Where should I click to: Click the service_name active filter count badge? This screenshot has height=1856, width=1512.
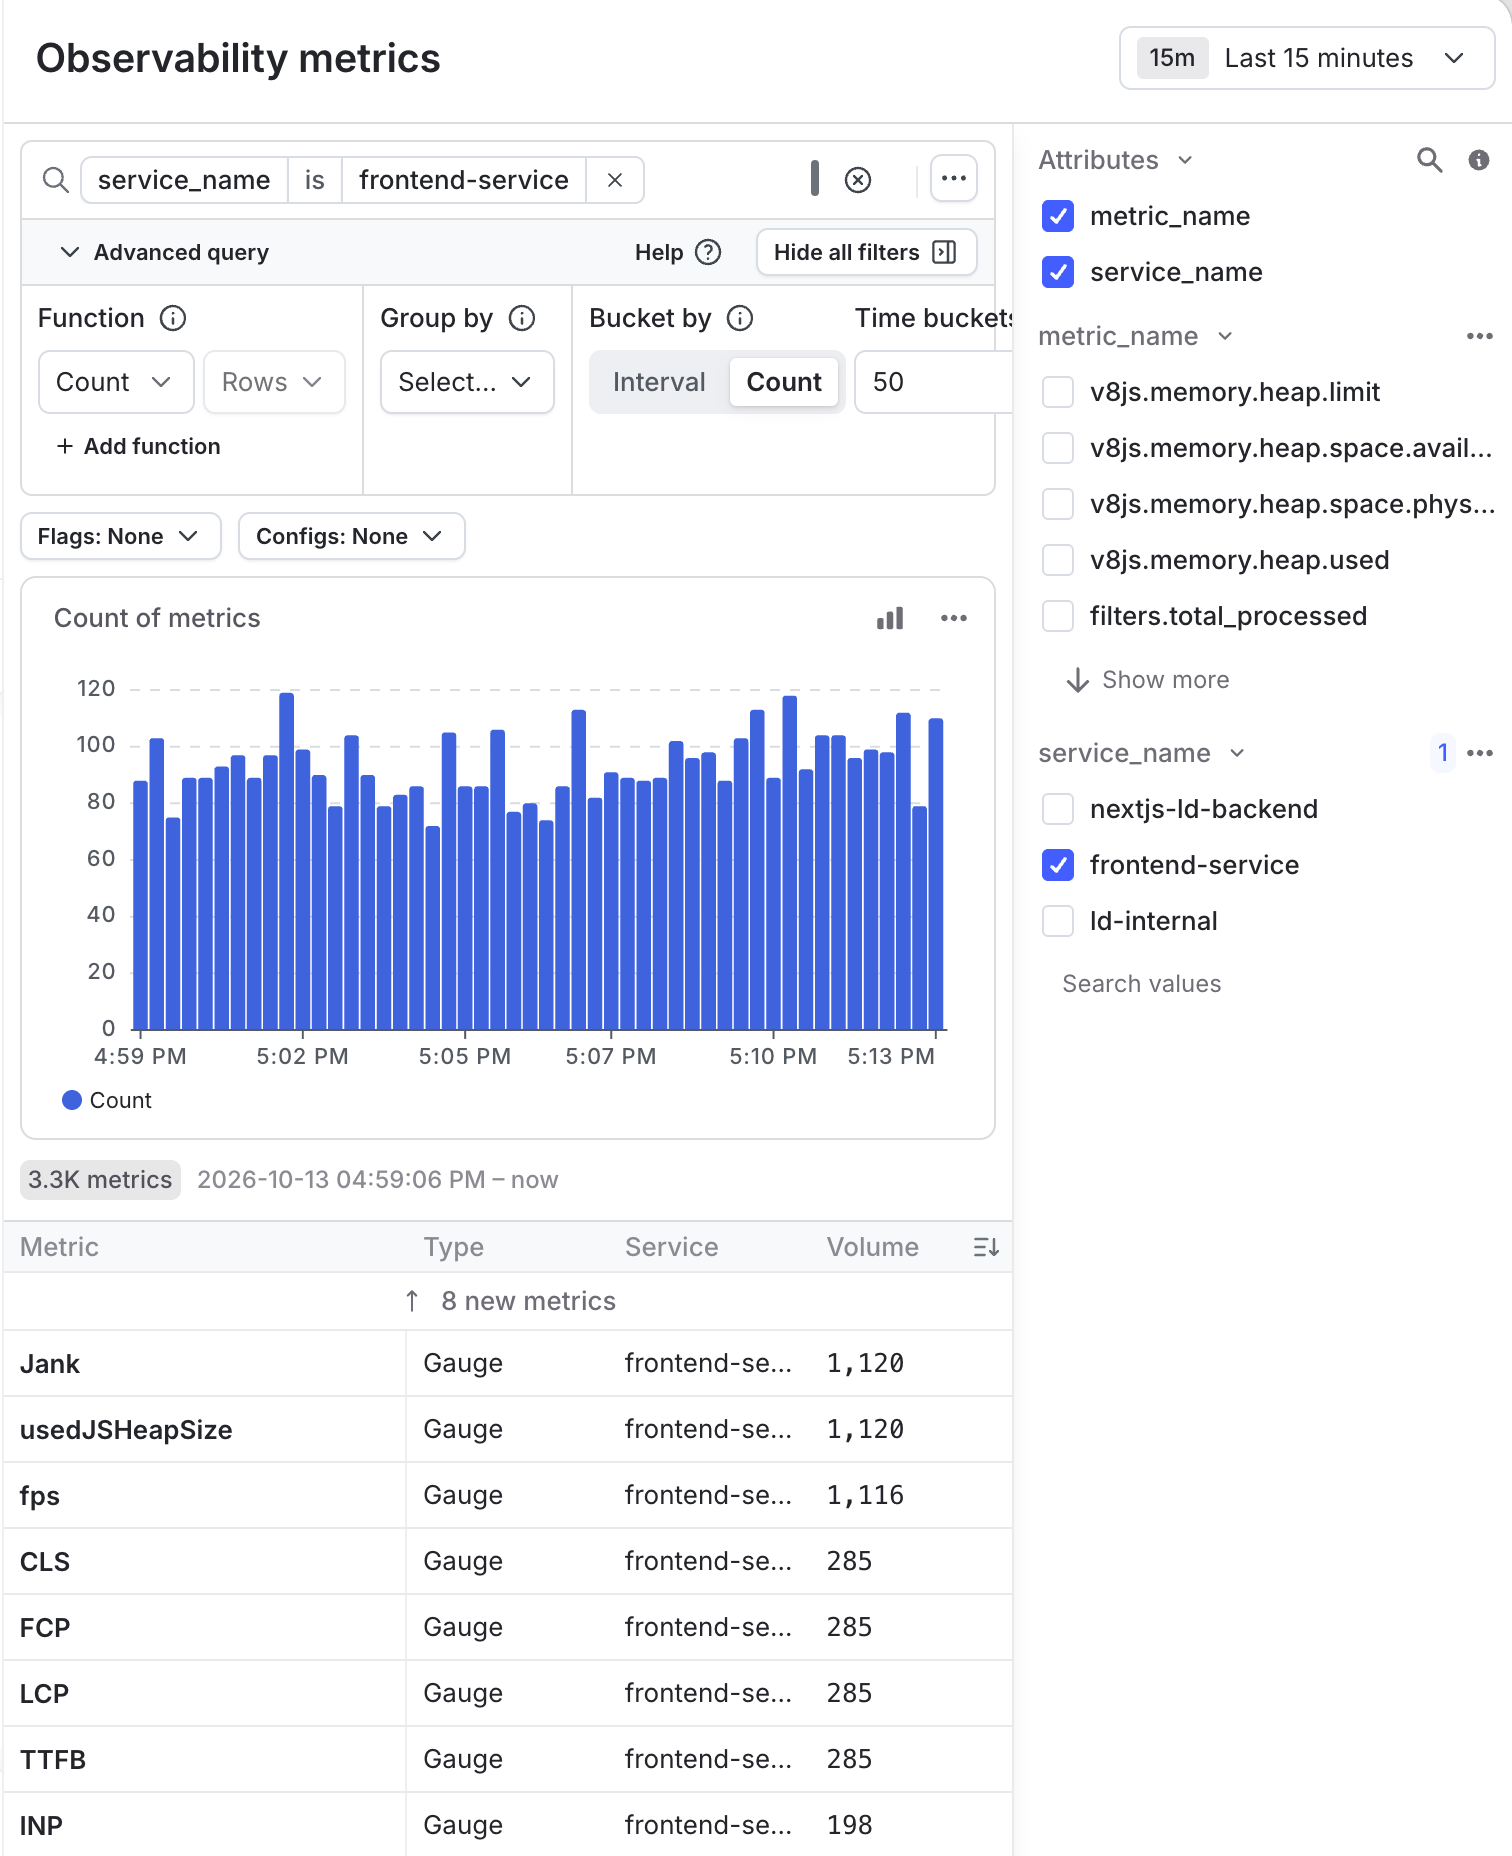[1443, 753]
